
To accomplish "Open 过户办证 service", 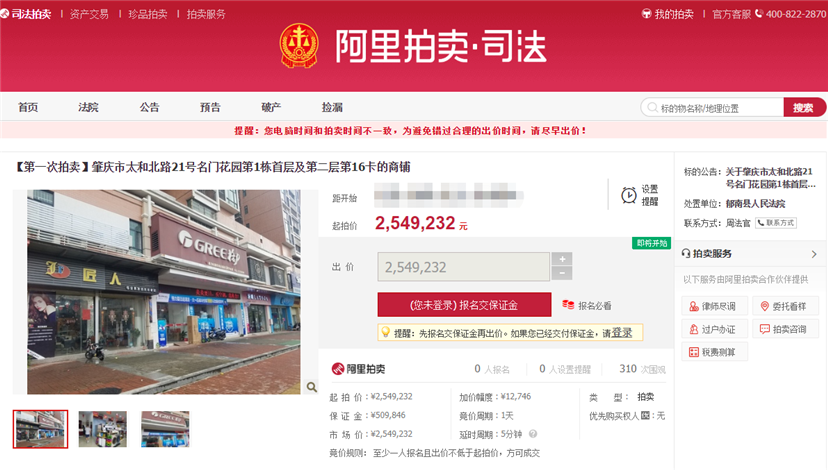I will (714, 329).
